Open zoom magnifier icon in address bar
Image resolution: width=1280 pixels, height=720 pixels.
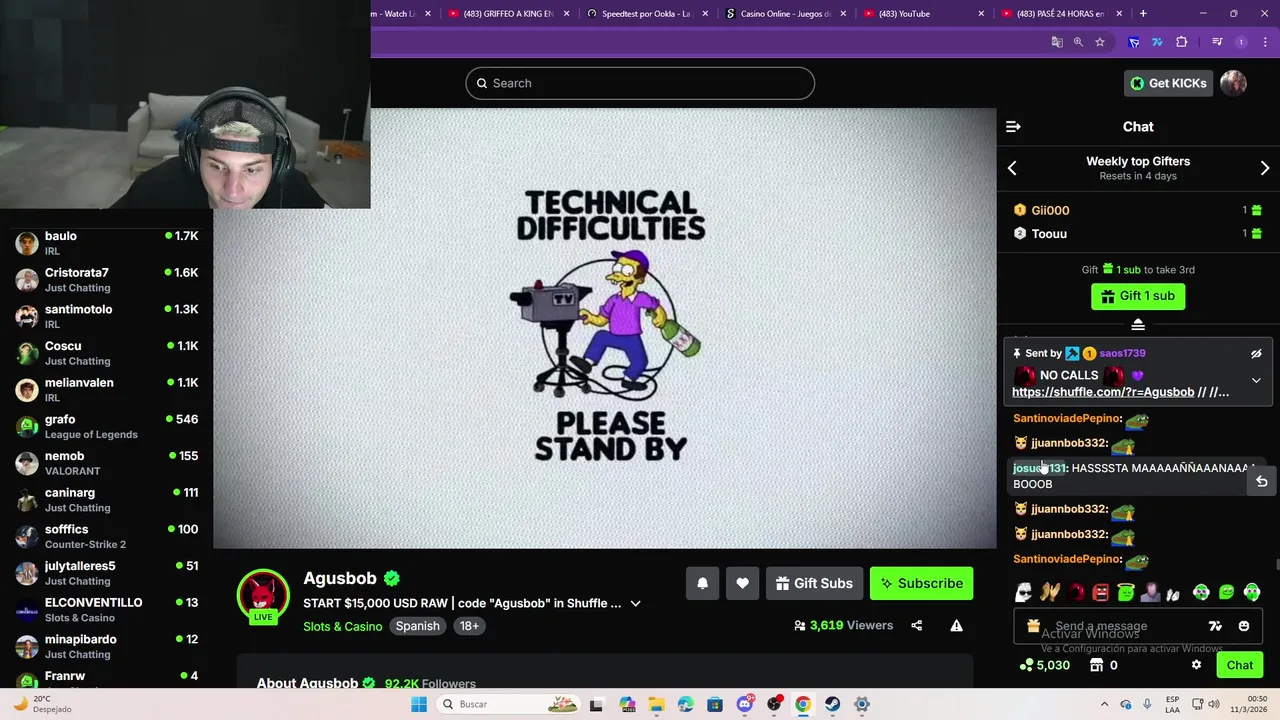click(1078, 42)
